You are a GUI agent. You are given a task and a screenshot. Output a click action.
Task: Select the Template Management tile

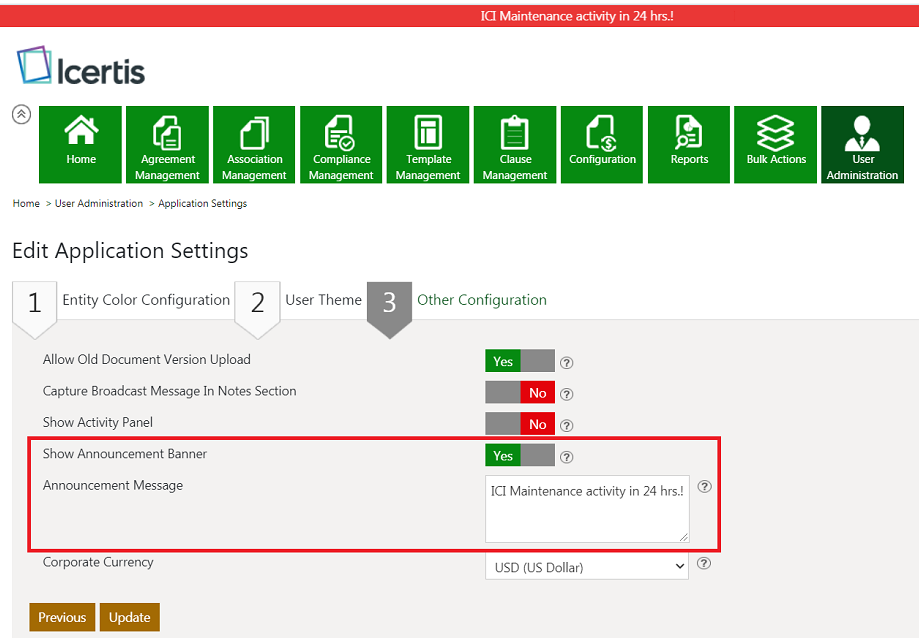point(428,144)
